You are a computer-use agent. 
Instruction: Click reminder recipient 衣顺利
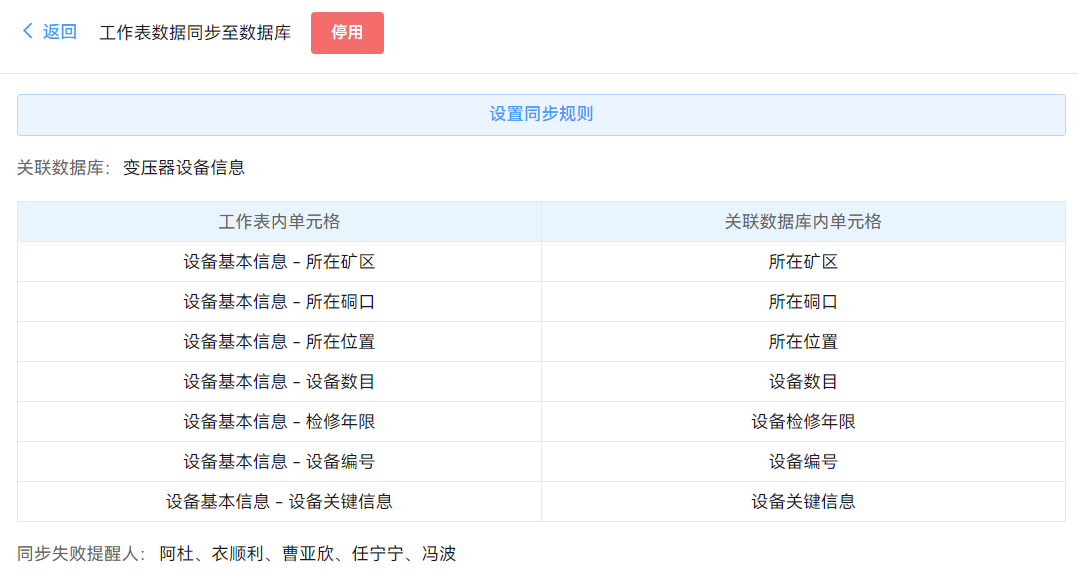click(x=237, y=554)
